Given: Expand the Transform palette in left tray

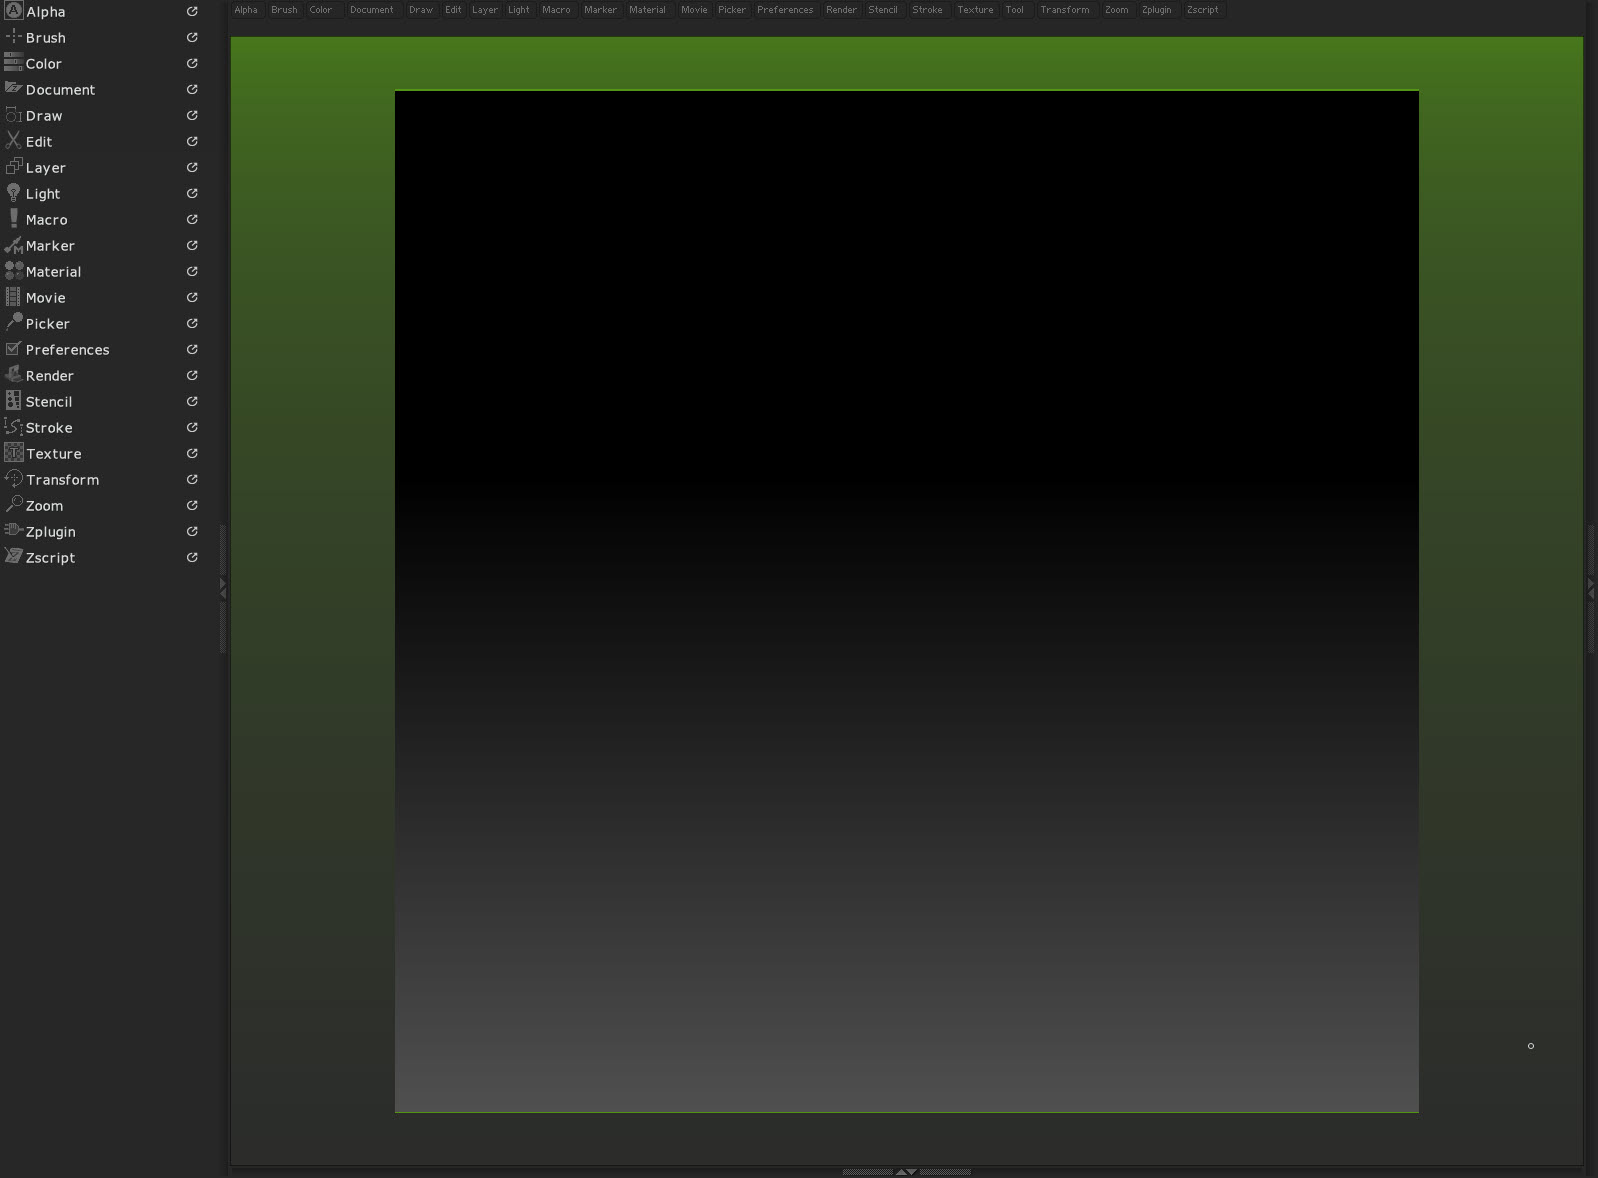Looking at the screenshot, I should click(62, 480).
